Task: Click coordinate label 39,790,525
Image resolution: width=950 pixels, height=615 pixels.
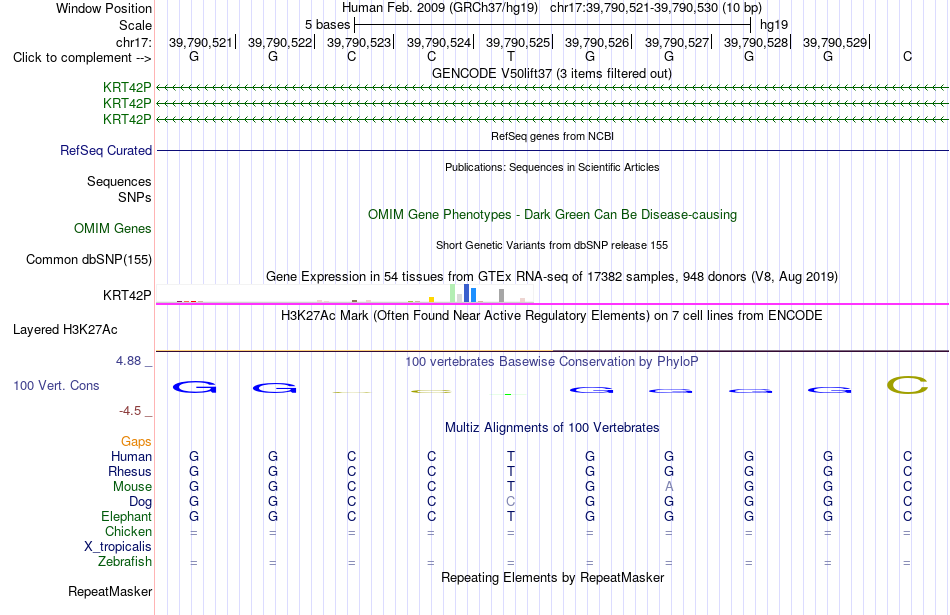Action: click(517, 42)
